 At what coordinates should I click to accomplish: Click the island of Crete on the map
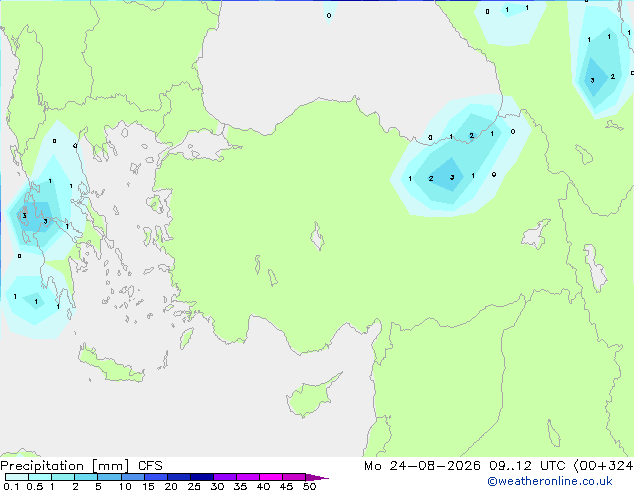pos(111,365)
